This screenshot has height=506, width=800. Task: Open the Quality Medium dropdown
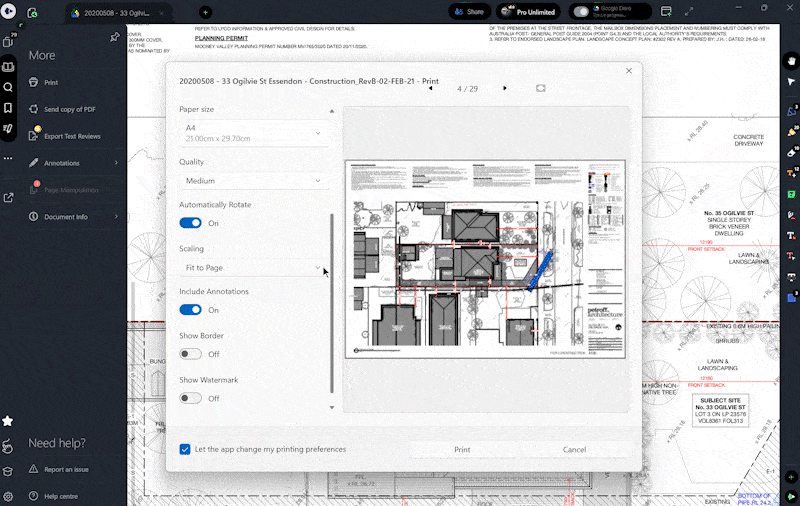[254, 181]
